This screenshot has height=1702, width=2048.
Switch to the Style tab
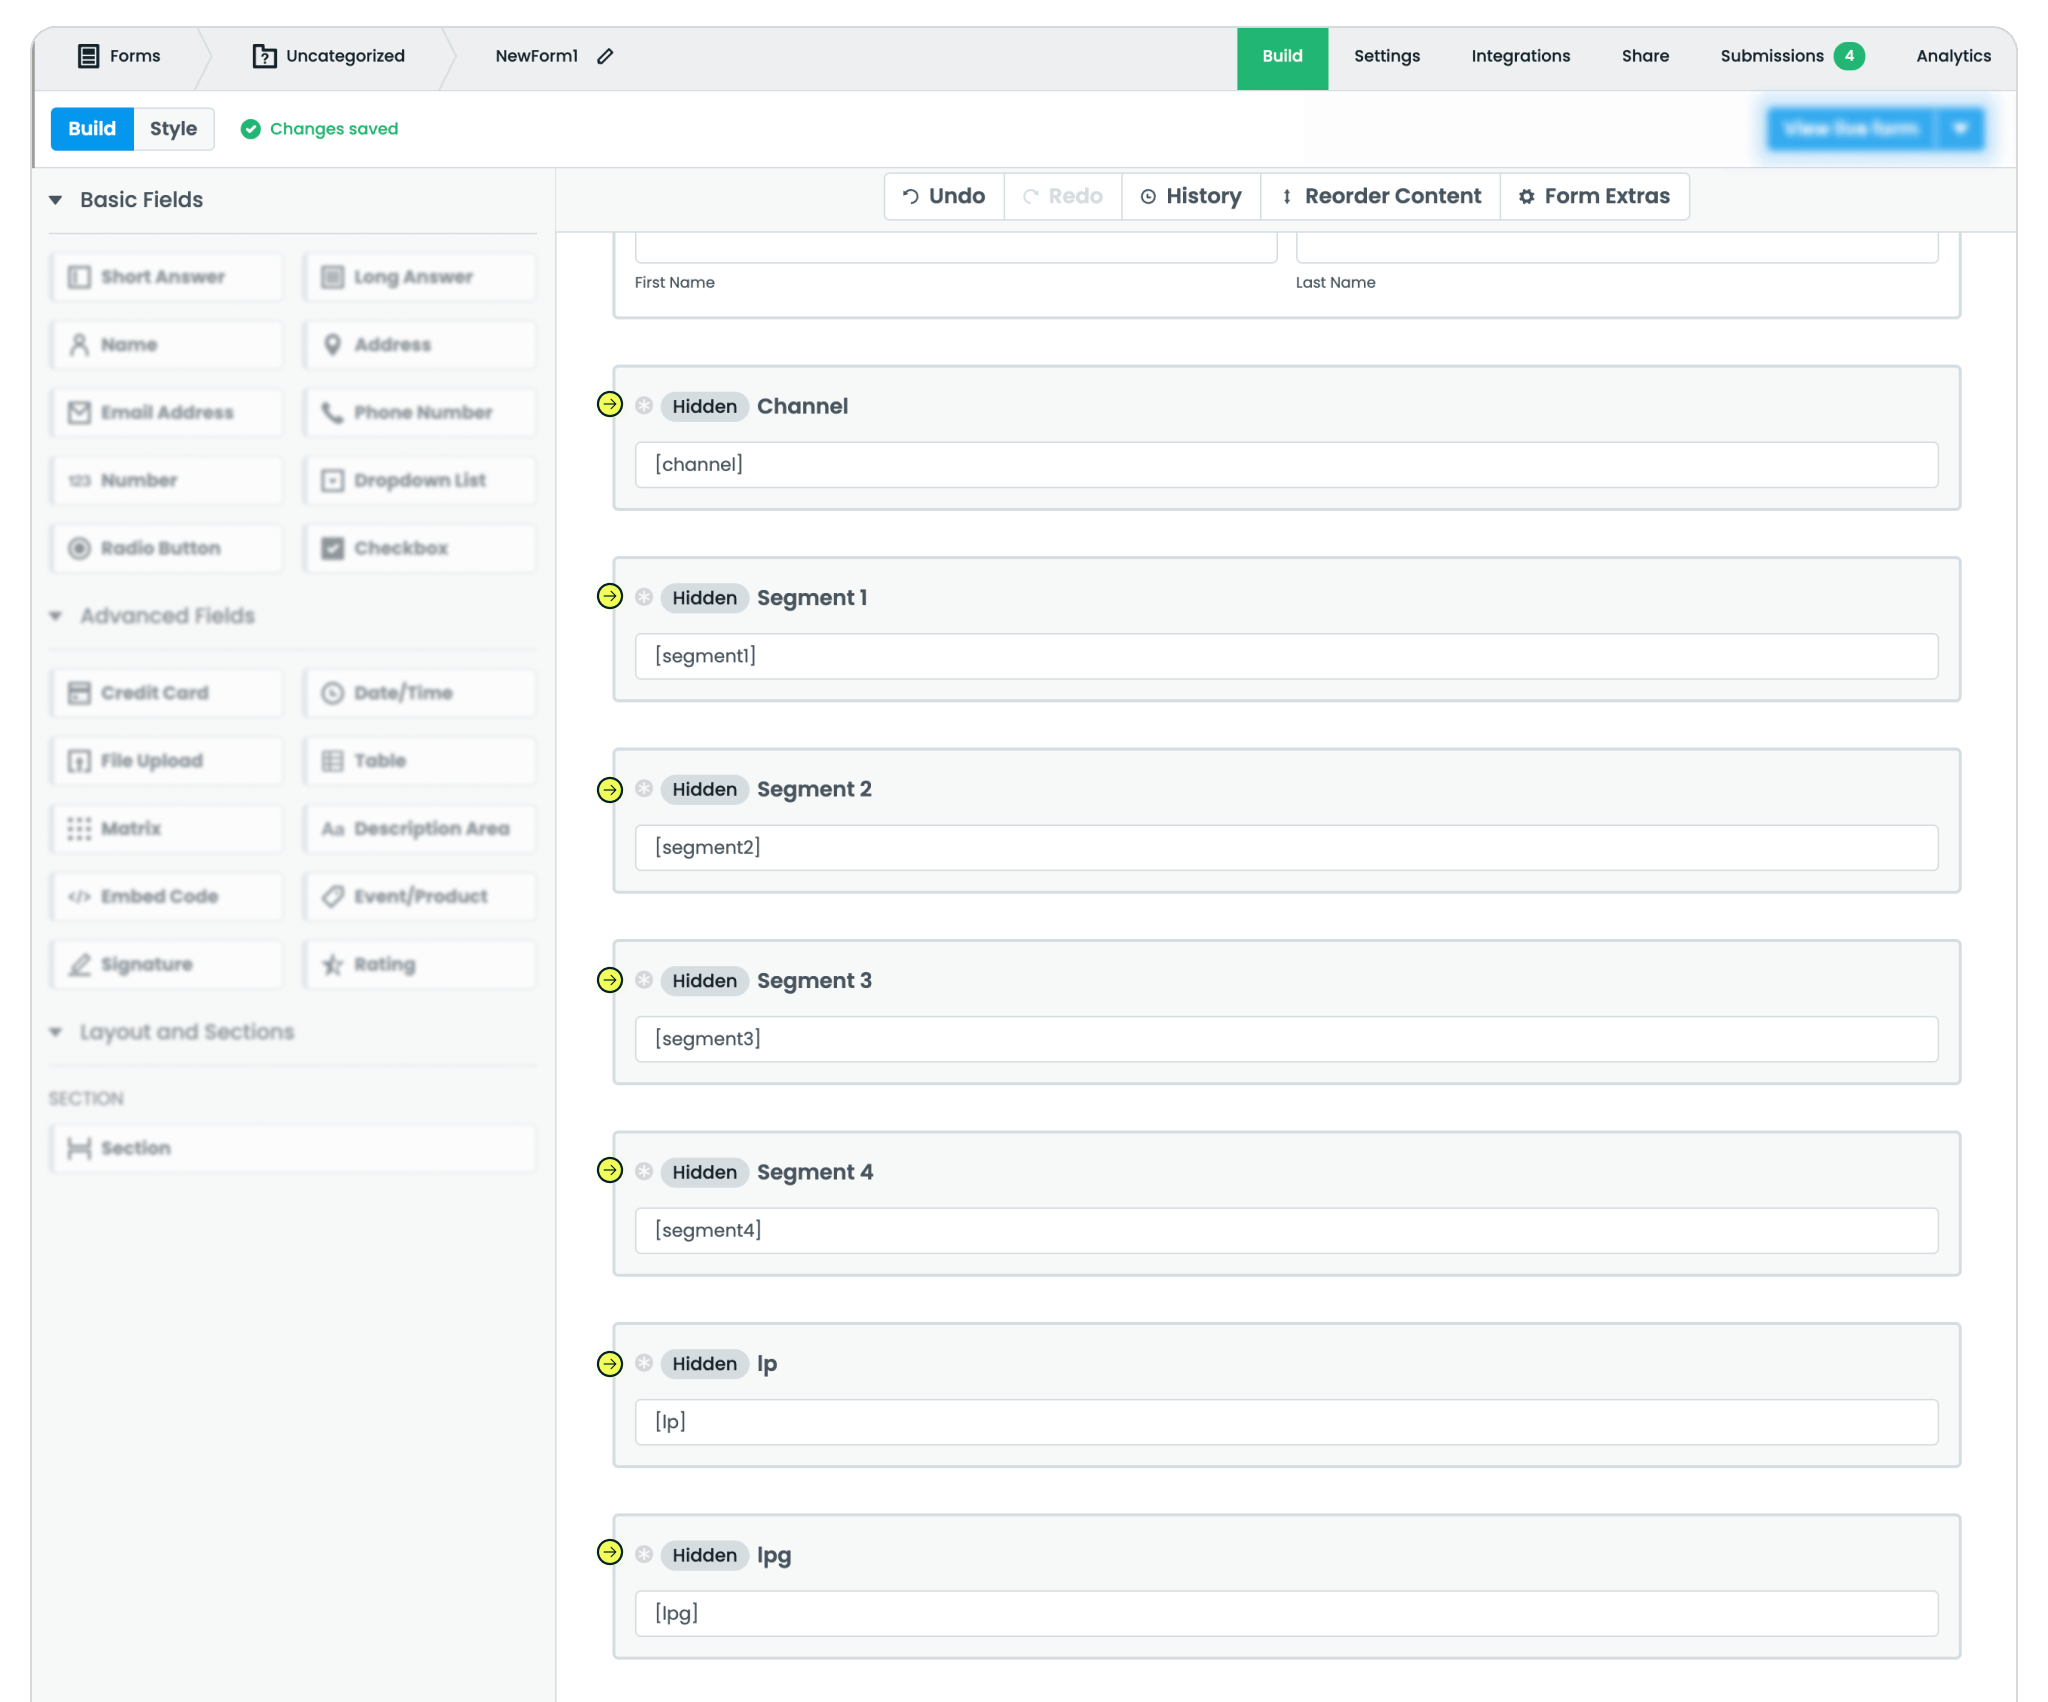(173, 129)
